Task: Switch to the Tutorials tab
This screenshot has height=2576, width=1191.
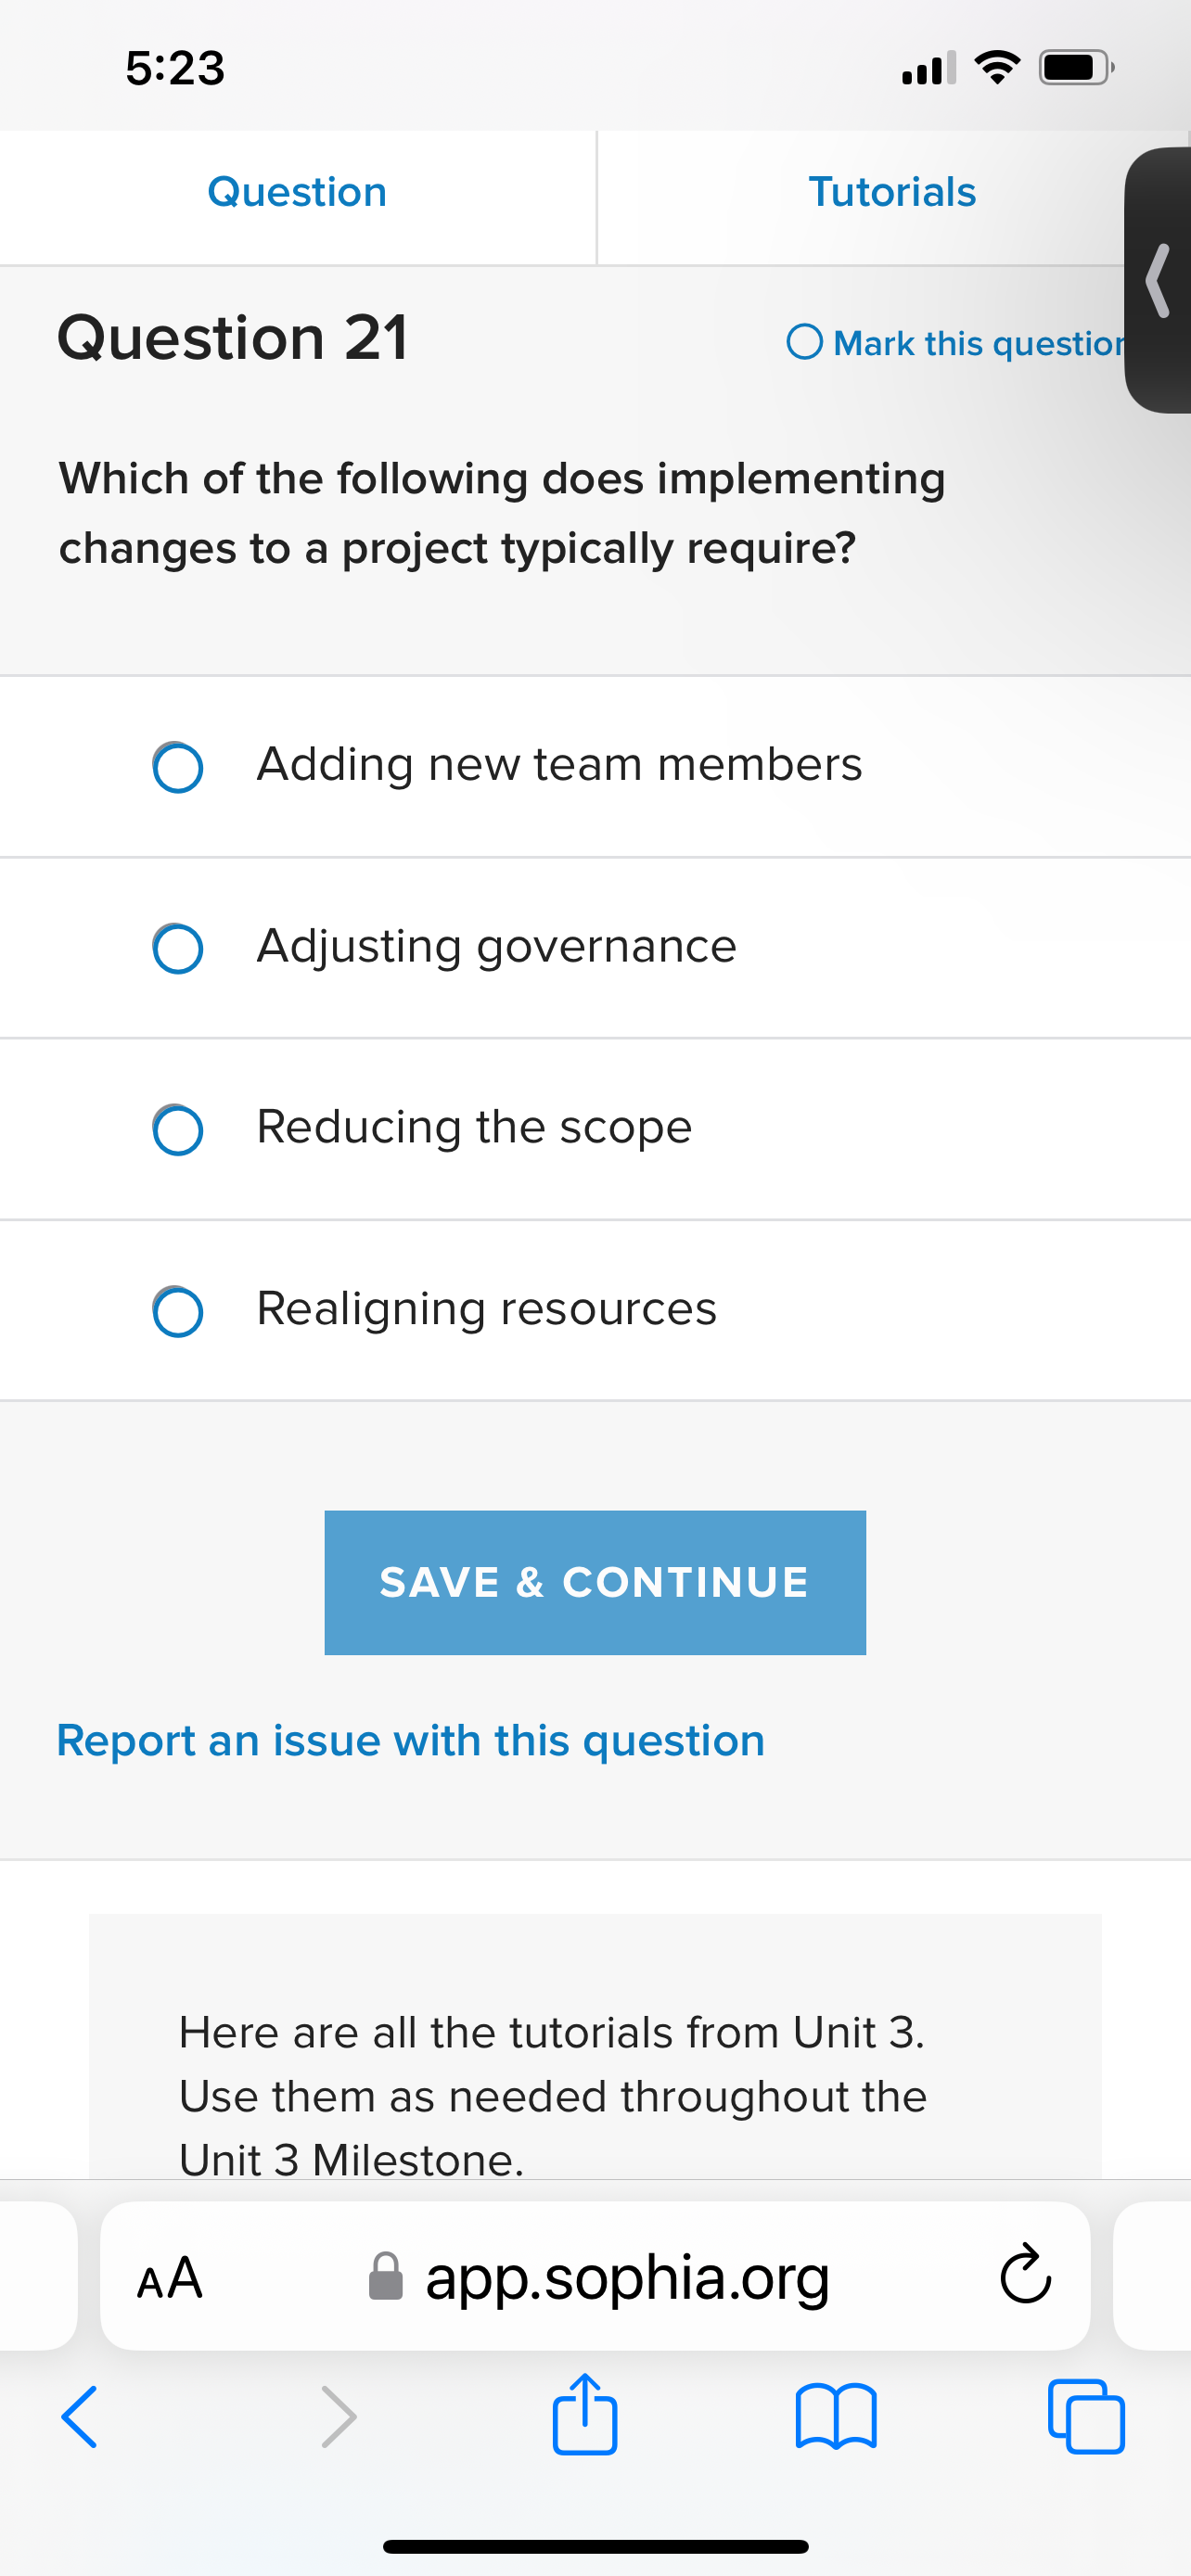Action: coord(892,192)
